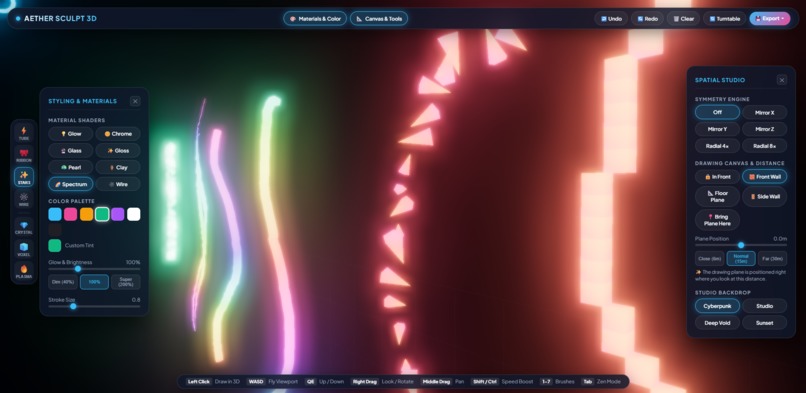Image resolution: width=806 pixels, height=393 pixels.
Task: Clear the canvas
Action: [x=683, y=18]
